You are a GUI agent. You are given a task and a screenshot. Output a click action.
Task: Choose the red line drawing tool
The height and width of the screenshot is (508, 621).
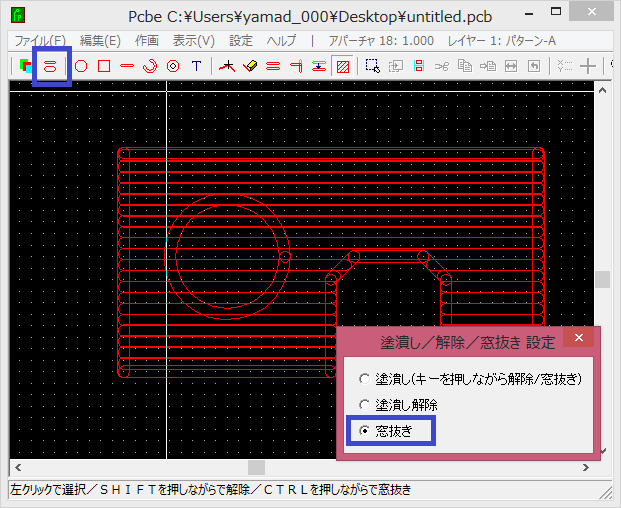[127, 66]
